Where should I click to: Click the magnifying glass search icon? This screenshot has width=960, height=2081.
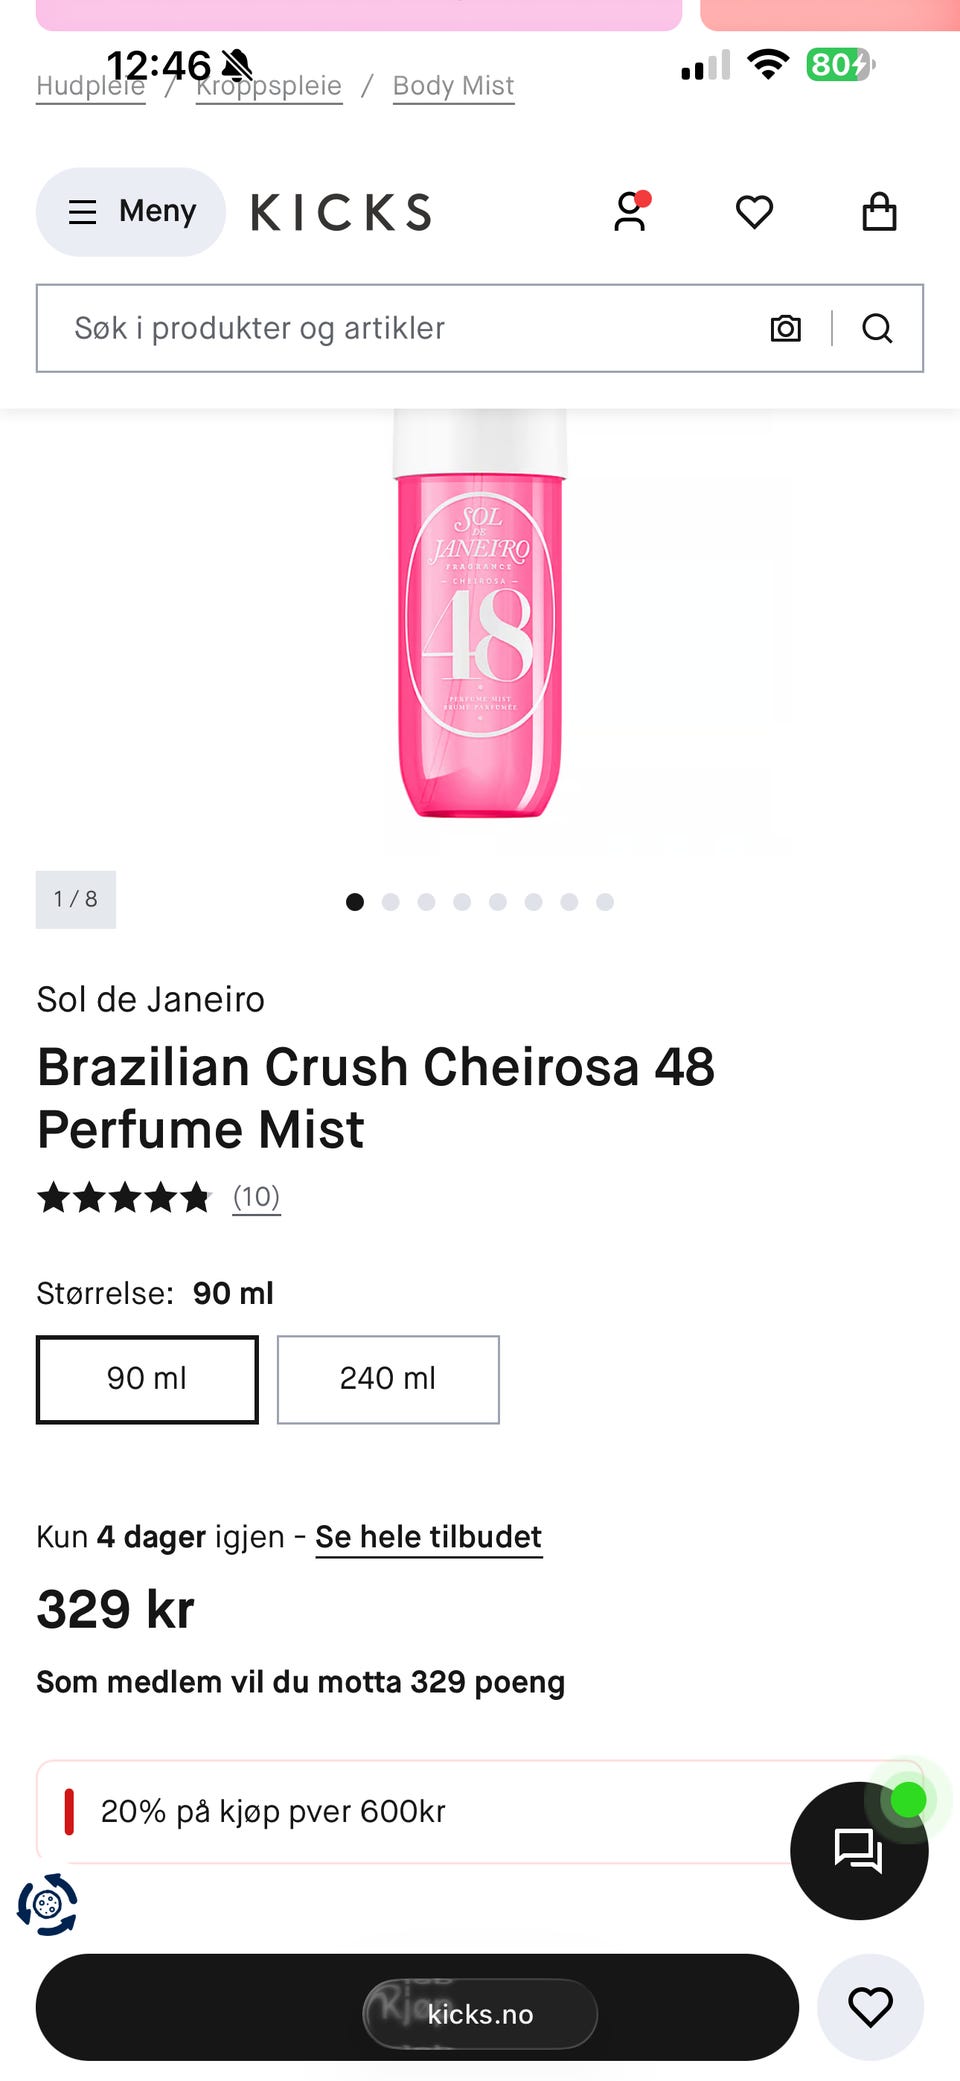coord(877,328)
